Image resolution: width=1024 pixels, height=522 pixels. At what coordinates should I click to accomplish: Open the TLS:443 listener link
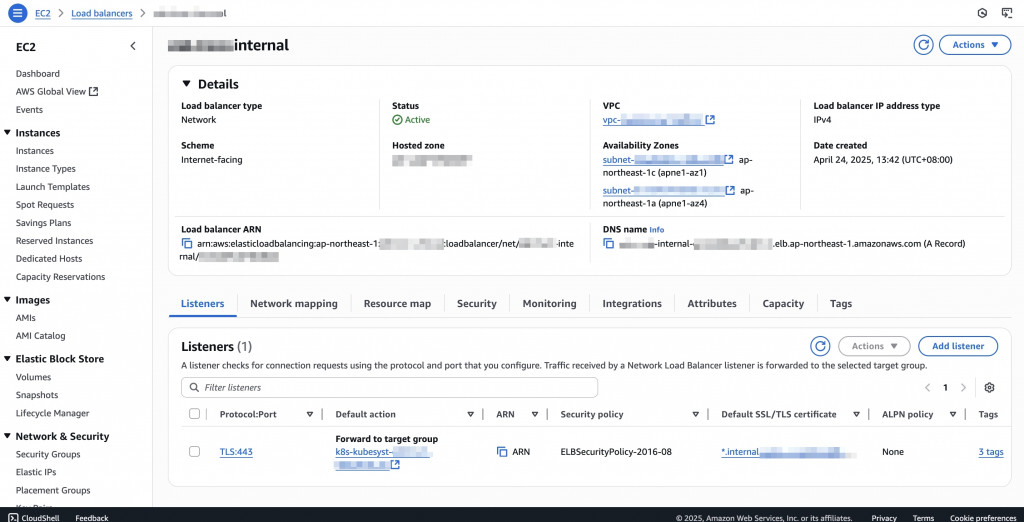[x=236, y=452]
